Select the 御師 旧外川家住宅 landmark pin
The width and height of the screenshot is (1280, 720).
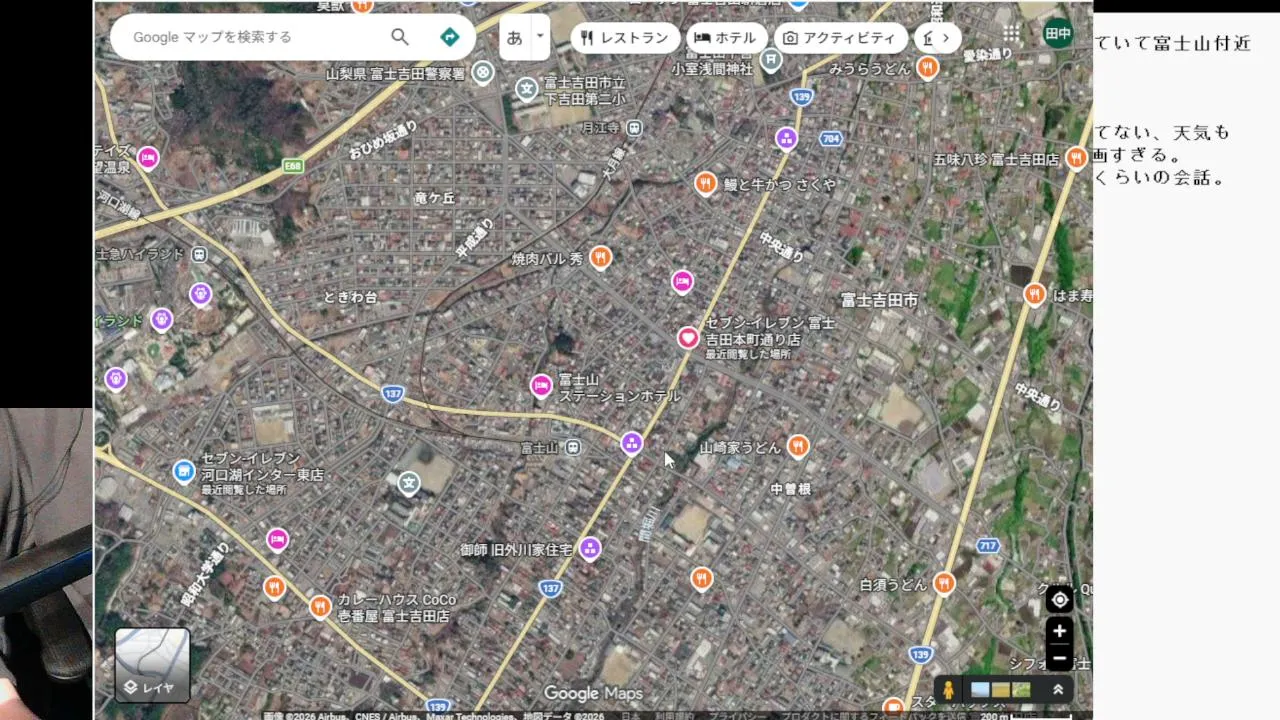pos(590,548)
